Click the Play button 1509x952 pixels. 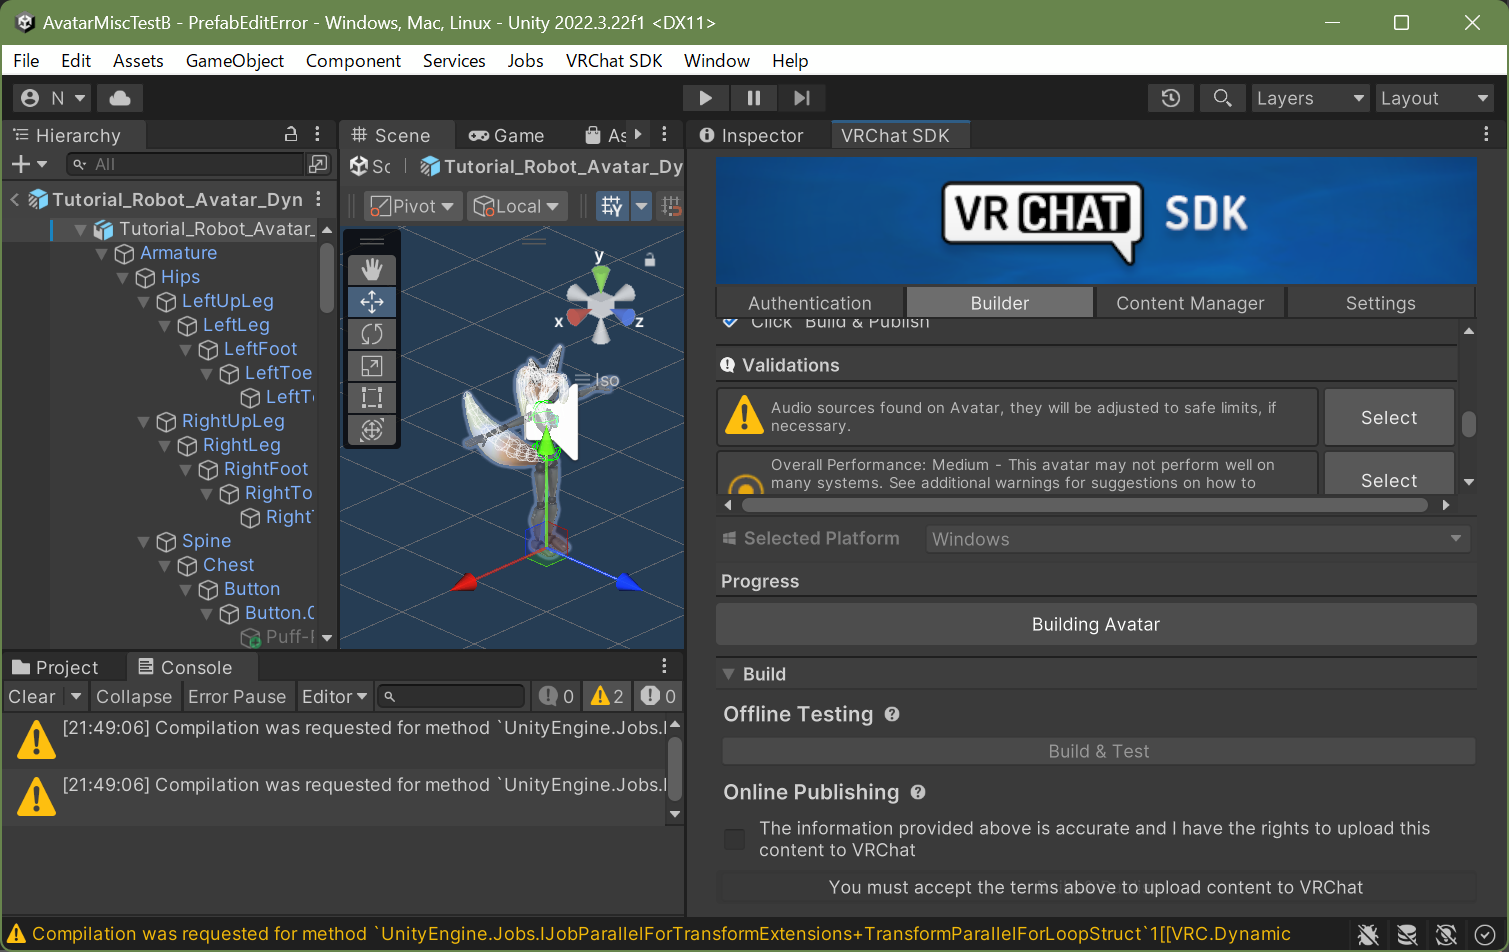click(x=706, y=98)
